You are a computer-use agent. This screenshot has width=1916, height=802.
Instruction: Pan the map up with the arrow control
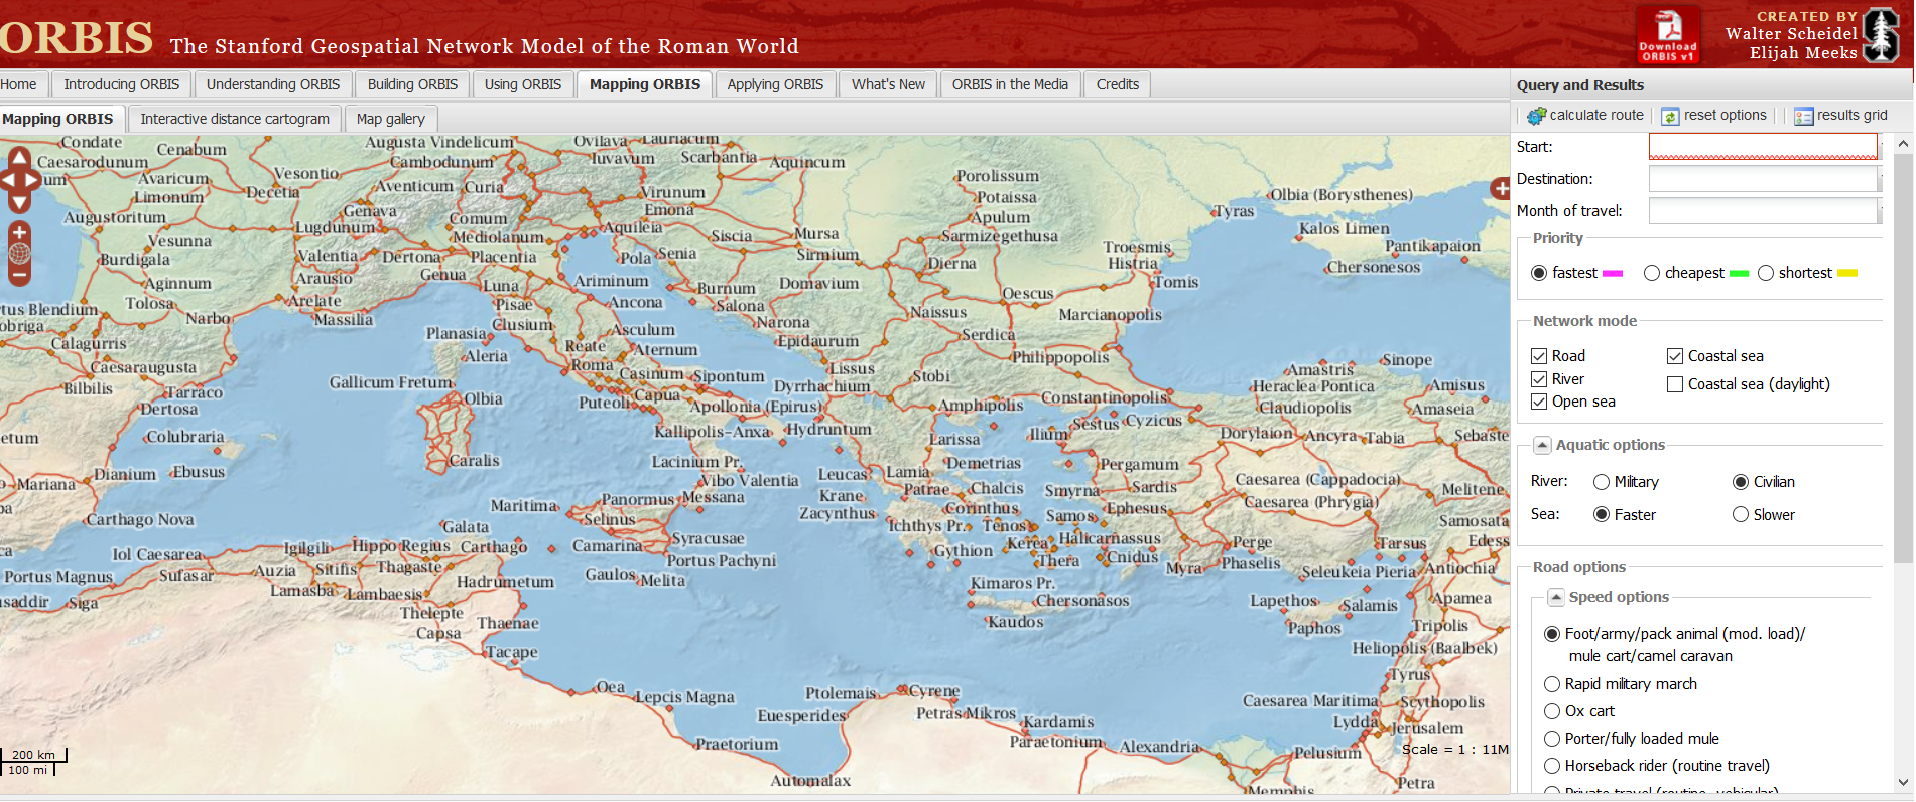tap(19, 157)
